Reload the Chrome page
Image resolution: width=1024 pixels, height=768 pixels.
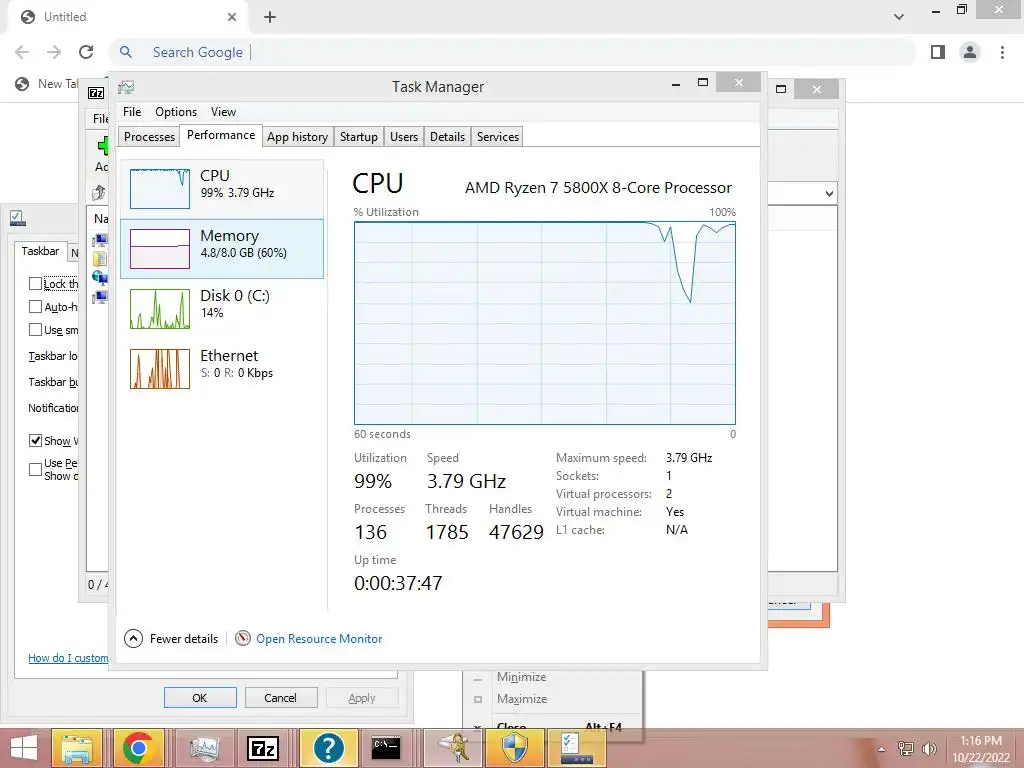coord(86,52)
